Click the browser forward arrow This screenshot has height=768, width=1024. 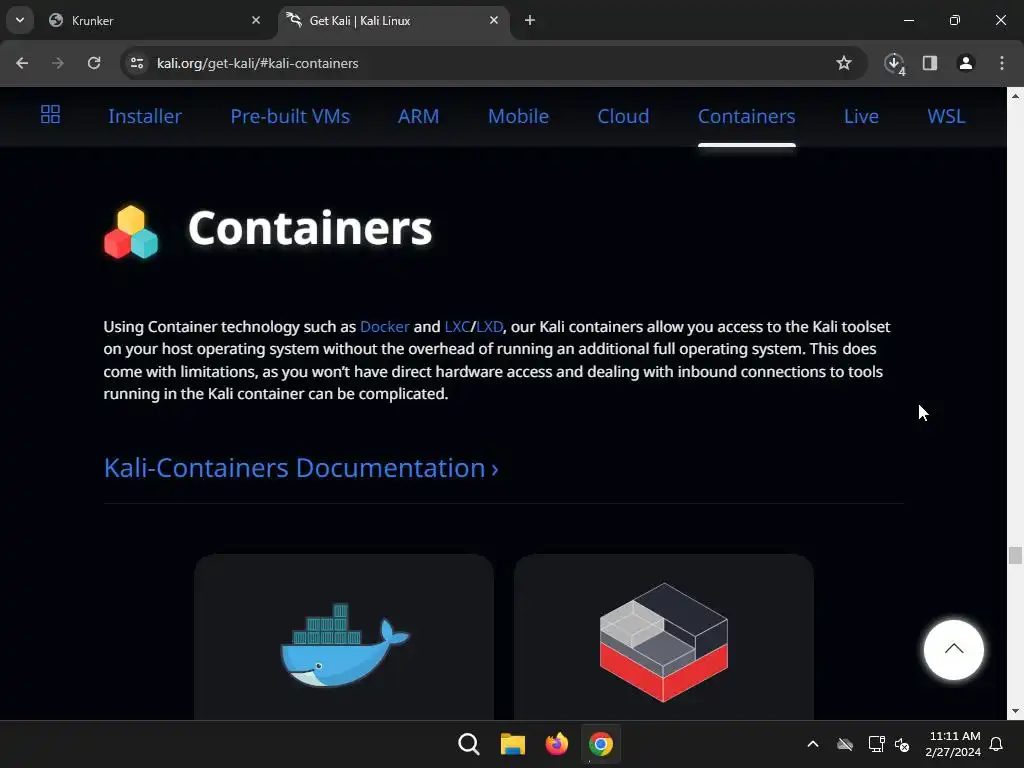tap(58, 63)
